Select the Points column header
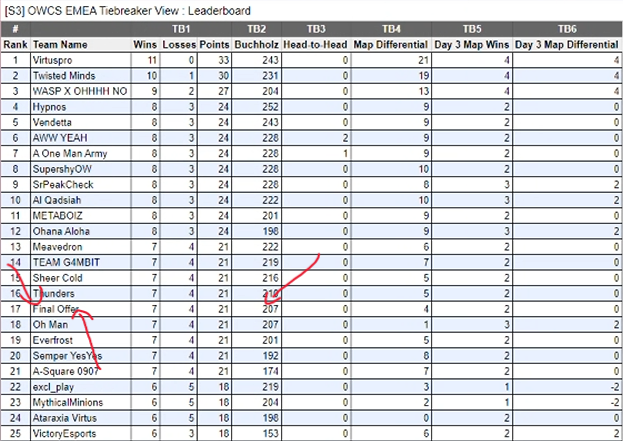The width and height of the screenshot is (623, 441). [215, 44]
